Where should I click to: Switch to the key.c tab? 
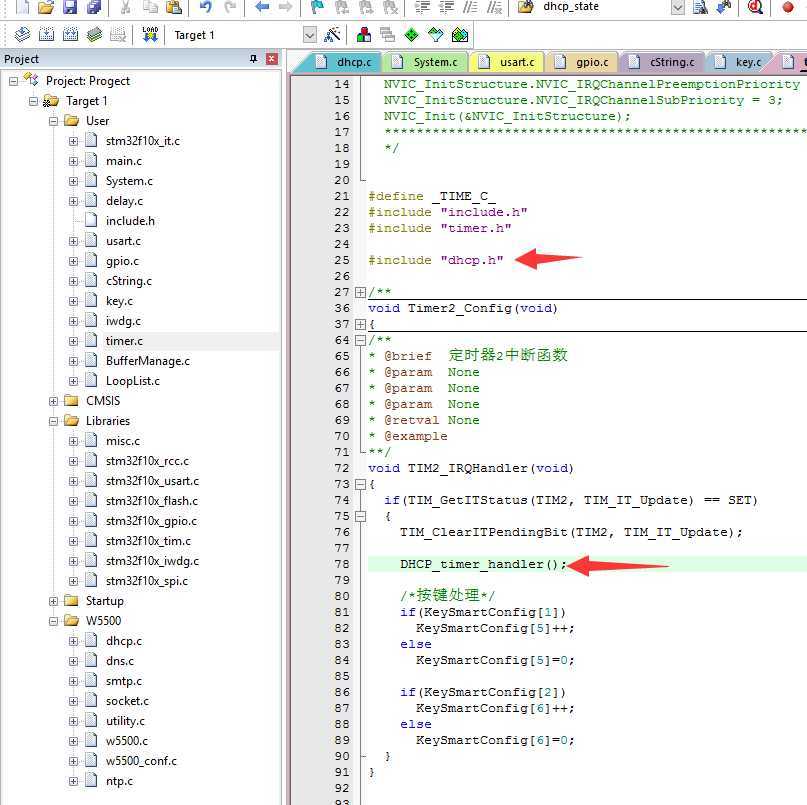pos(742,62)
